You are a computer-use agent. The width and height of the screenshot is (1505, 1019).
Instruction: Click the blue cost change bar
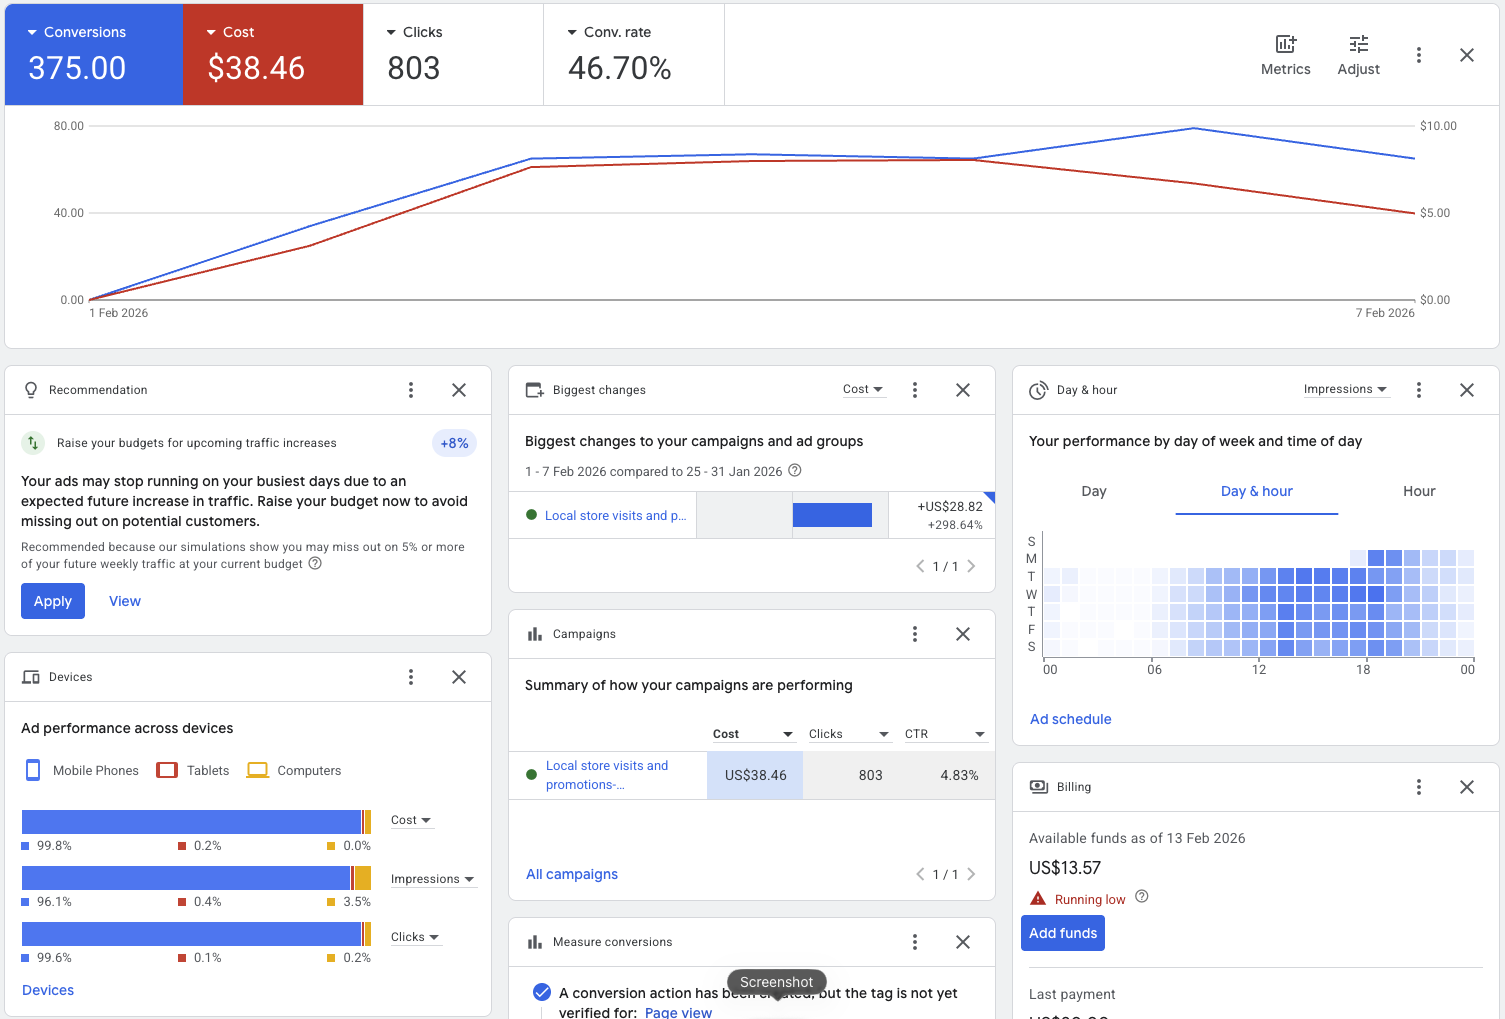click(832, 515)
